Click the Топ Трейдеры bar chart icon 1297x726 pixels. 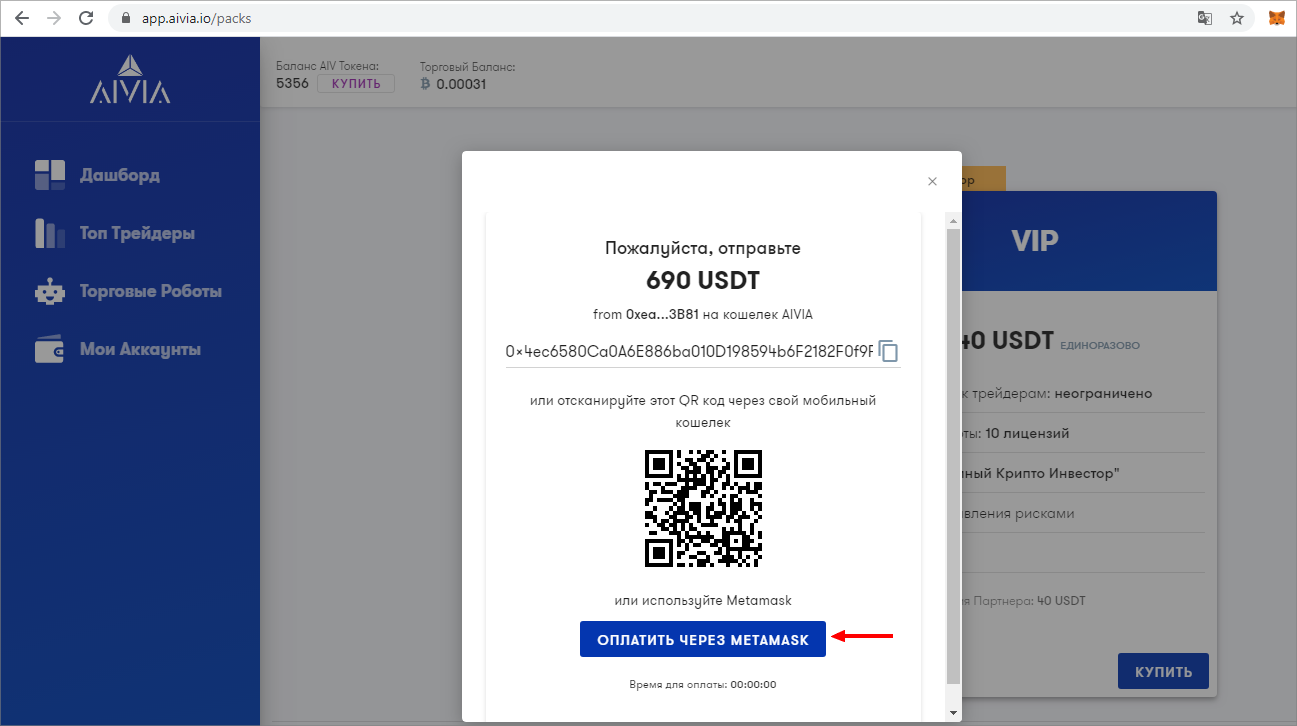50,233
